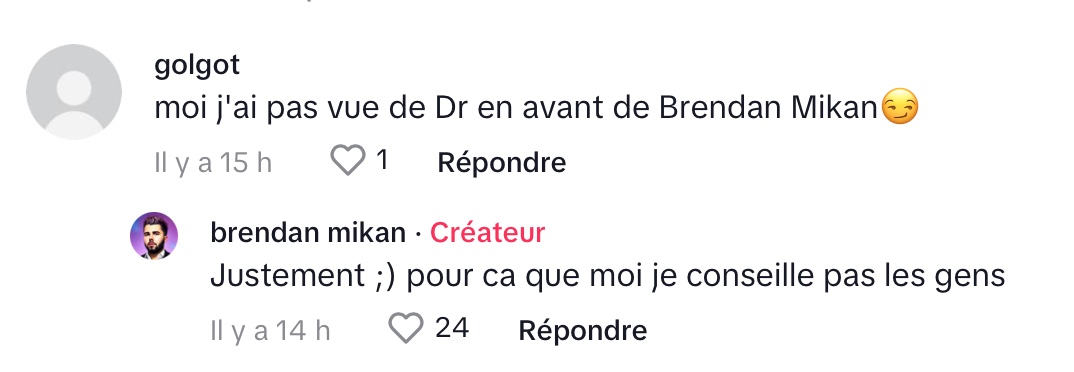Click the 'Il y a 14 h' timestamp
This screenshot has width=1074, height=372.
(270, 331)
